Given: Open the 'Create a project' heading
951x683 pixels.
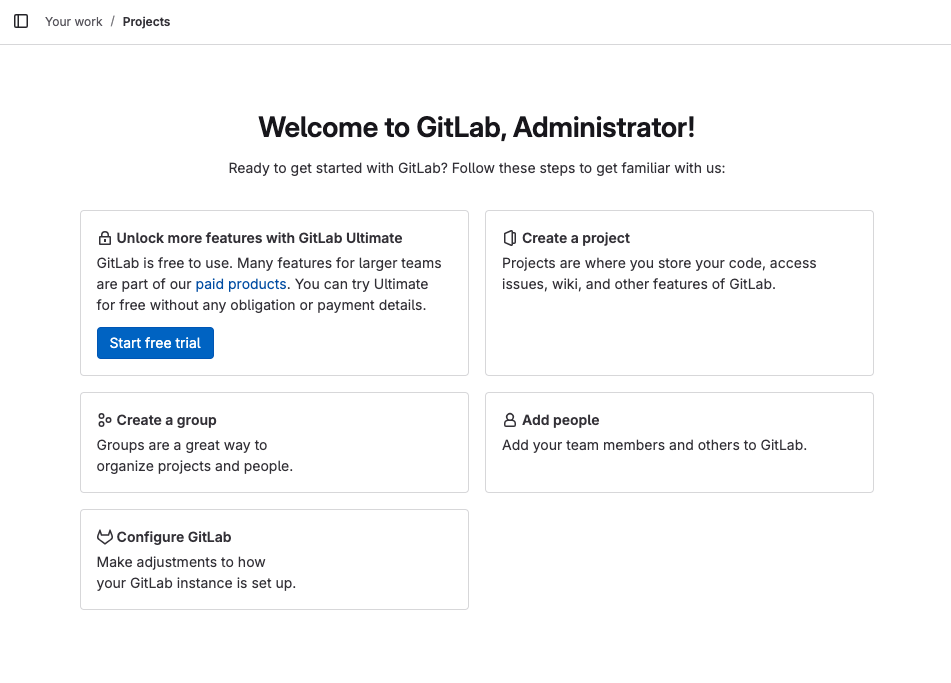Looking at the screenshot, I should 576,238.
